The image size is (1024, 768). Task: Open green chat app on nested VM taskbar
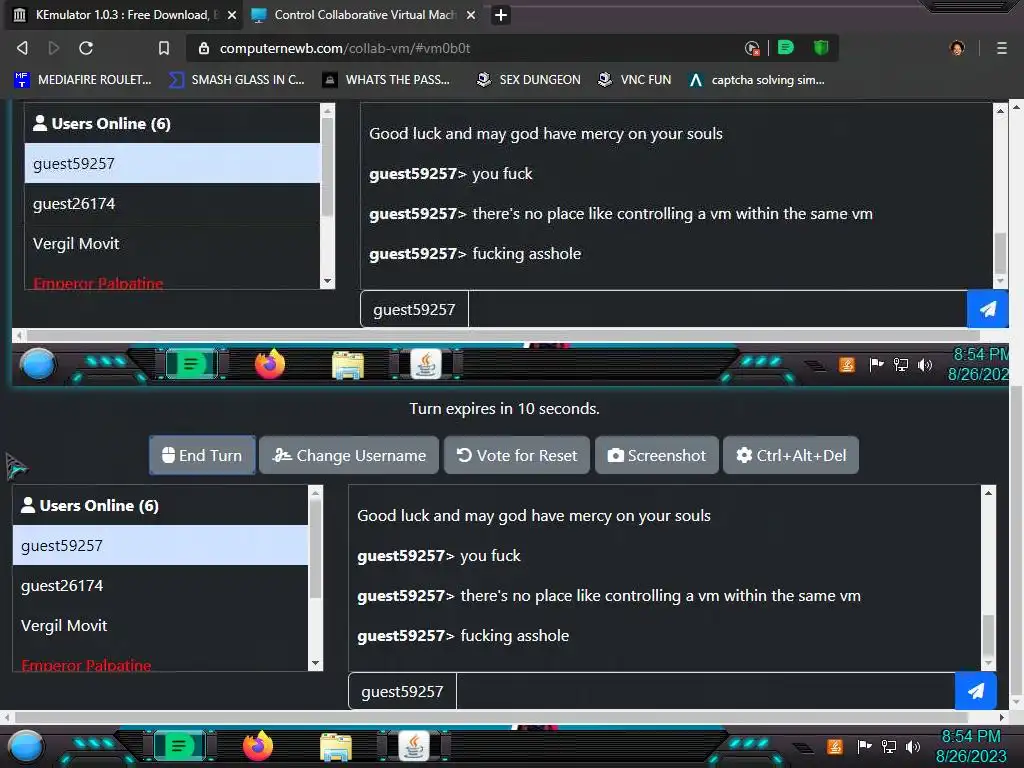tap(191, 364)
